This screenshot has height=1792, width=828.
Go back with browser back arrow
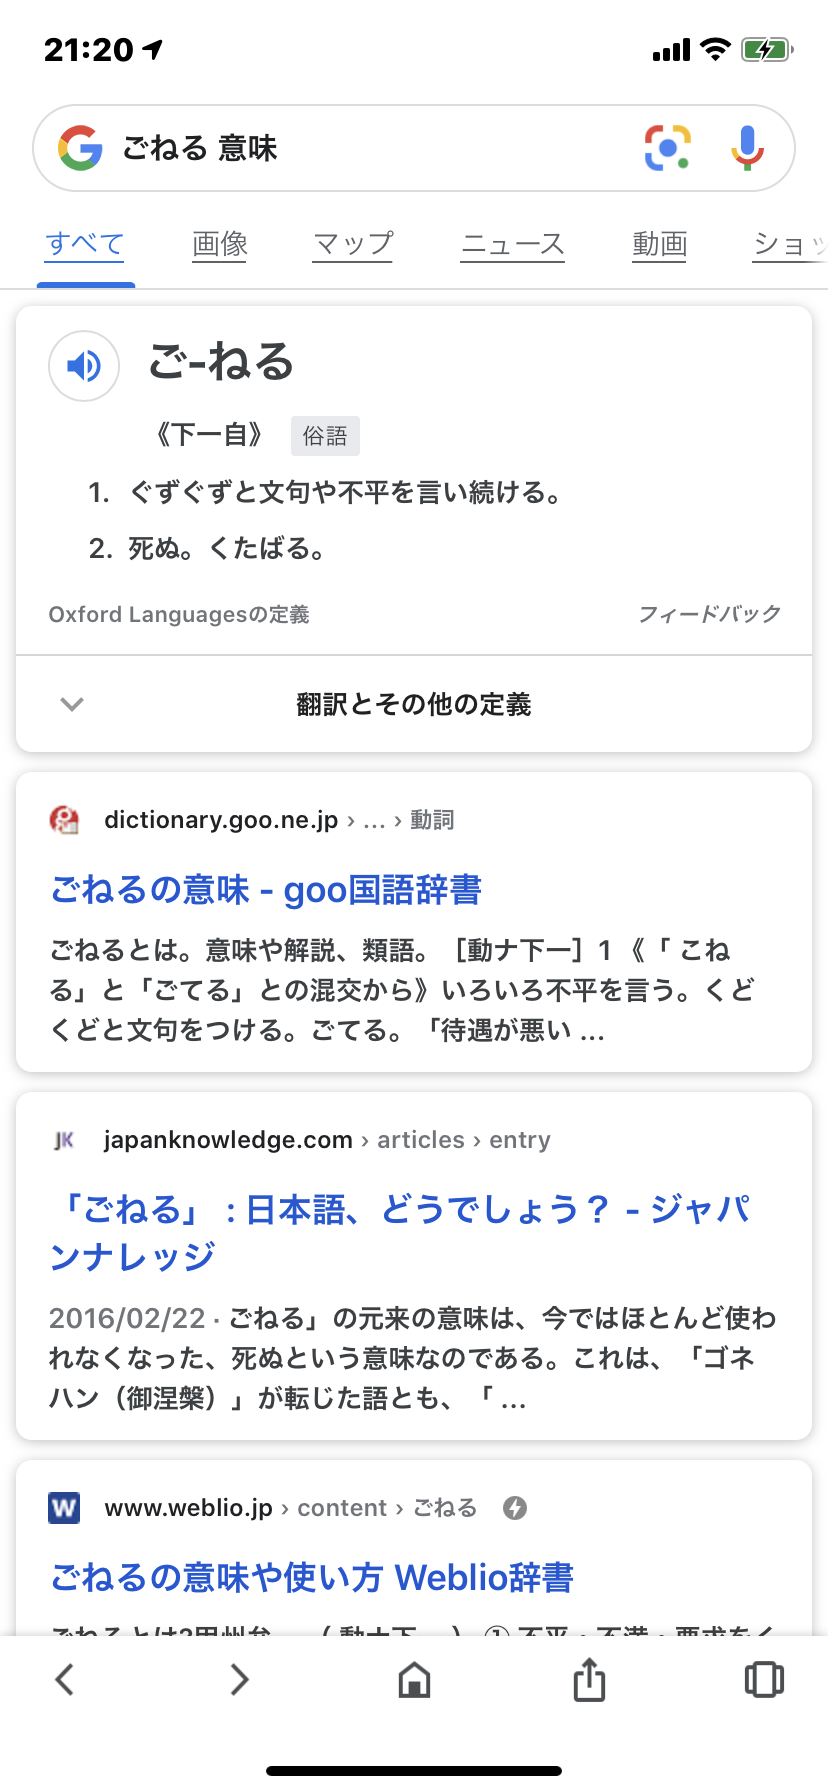(65, 1679)
